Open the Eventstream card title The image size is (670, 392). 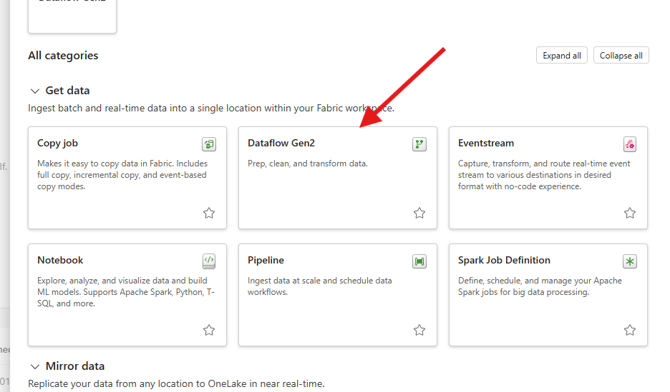click(486, 143)
